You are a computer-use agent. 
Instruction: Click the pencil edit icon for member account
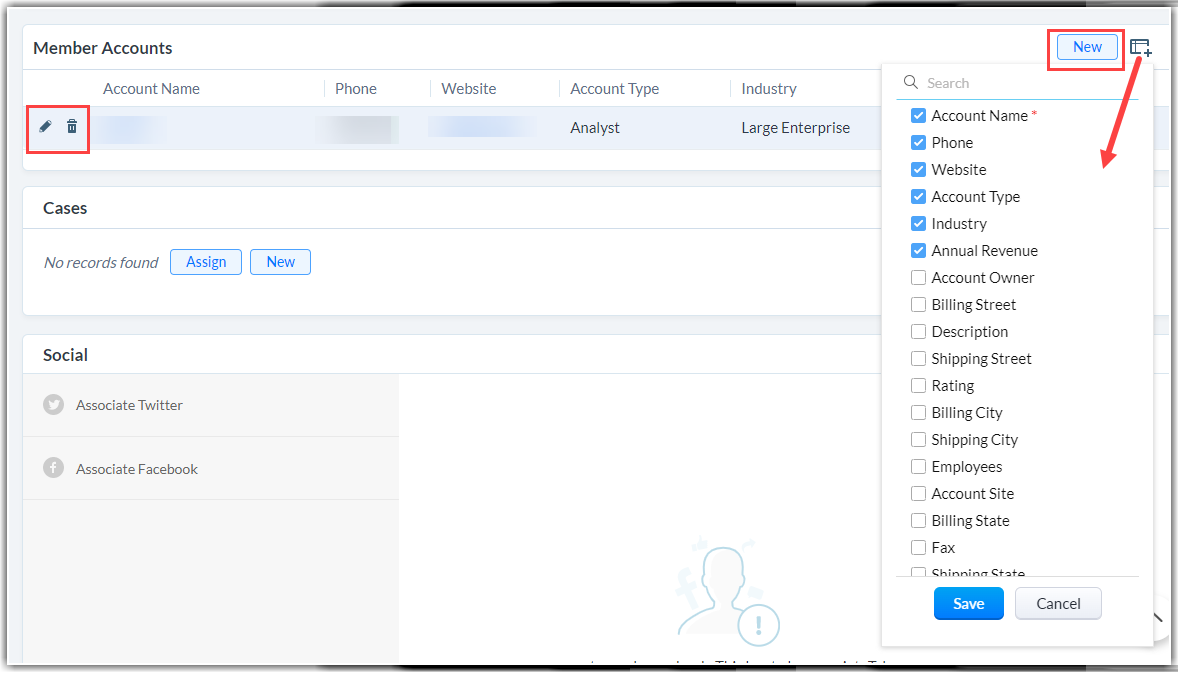(x=45, y=127)
